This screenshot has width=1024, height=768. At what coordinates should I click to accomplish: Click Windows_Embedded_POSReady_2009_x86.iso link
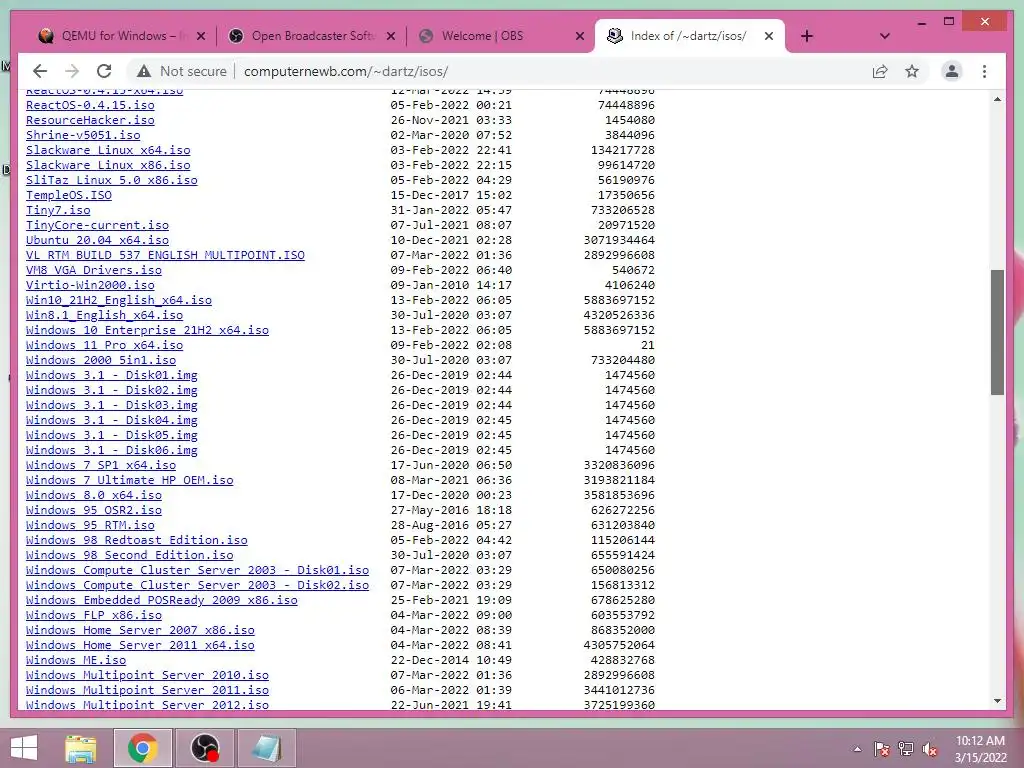(162, 600)
